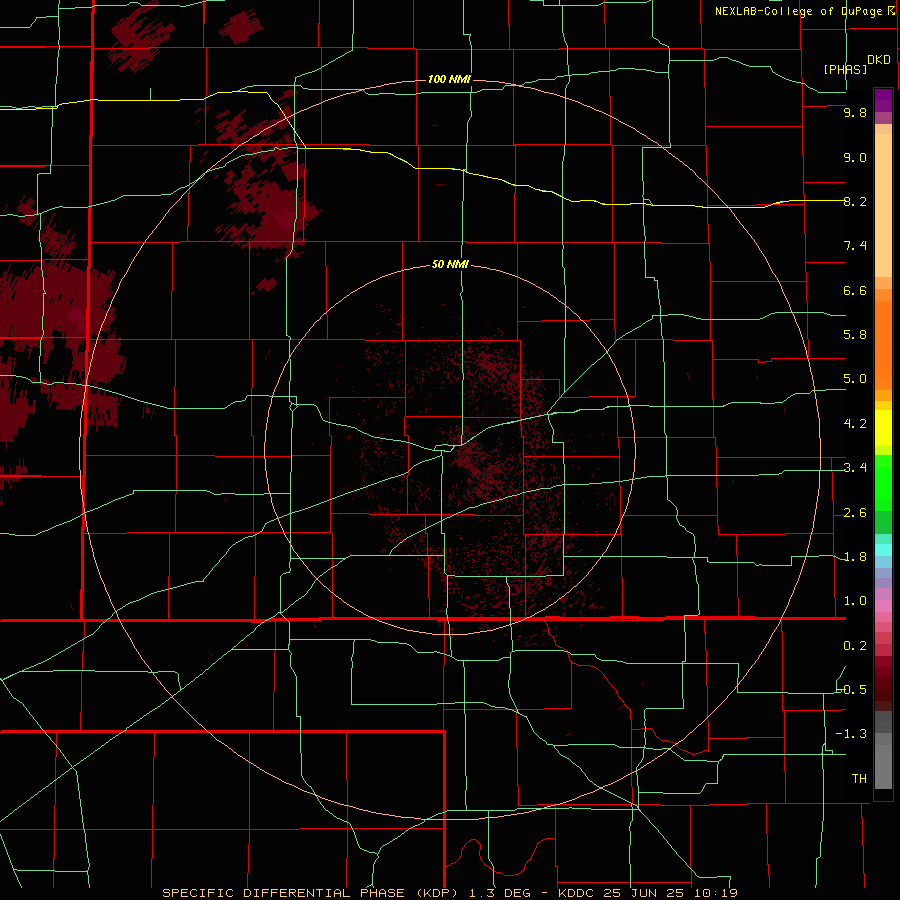
Task: Click the 6.6 scale value
Action: coord(855,290)
